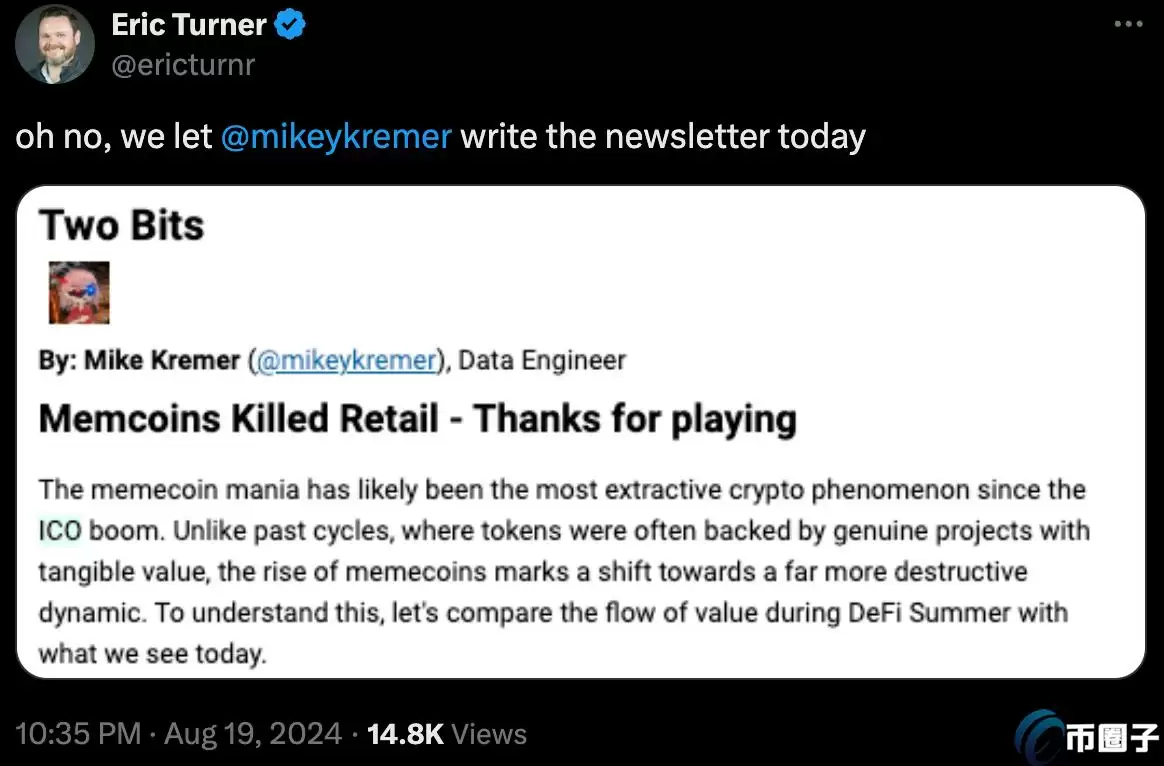Click the Data Engineer title text
This screenshot has width=1164, height=766.
(x=542, y=361)
